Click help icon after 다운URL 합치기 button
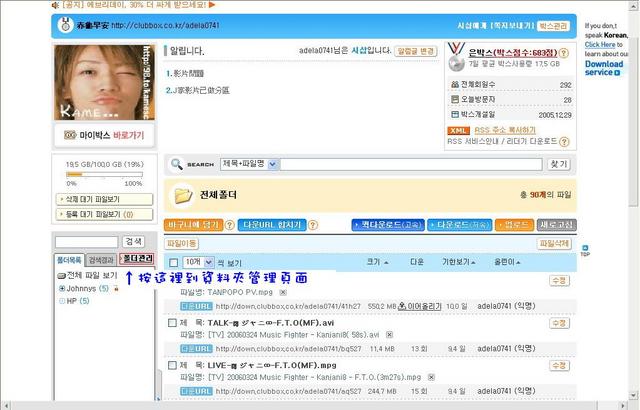The height and width of the screenshot is (410, 640). [x=313, y=225]
